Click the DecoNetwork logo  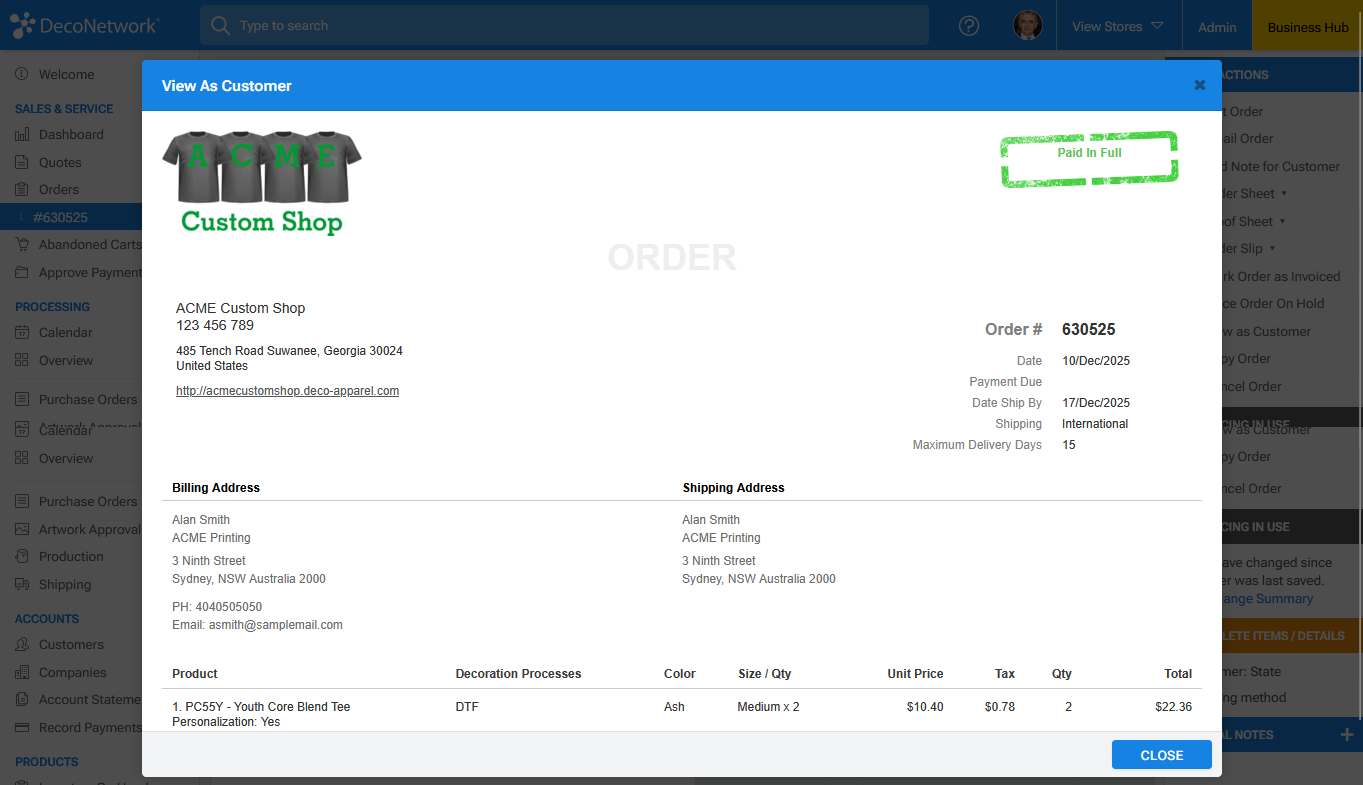coord(85,25)
